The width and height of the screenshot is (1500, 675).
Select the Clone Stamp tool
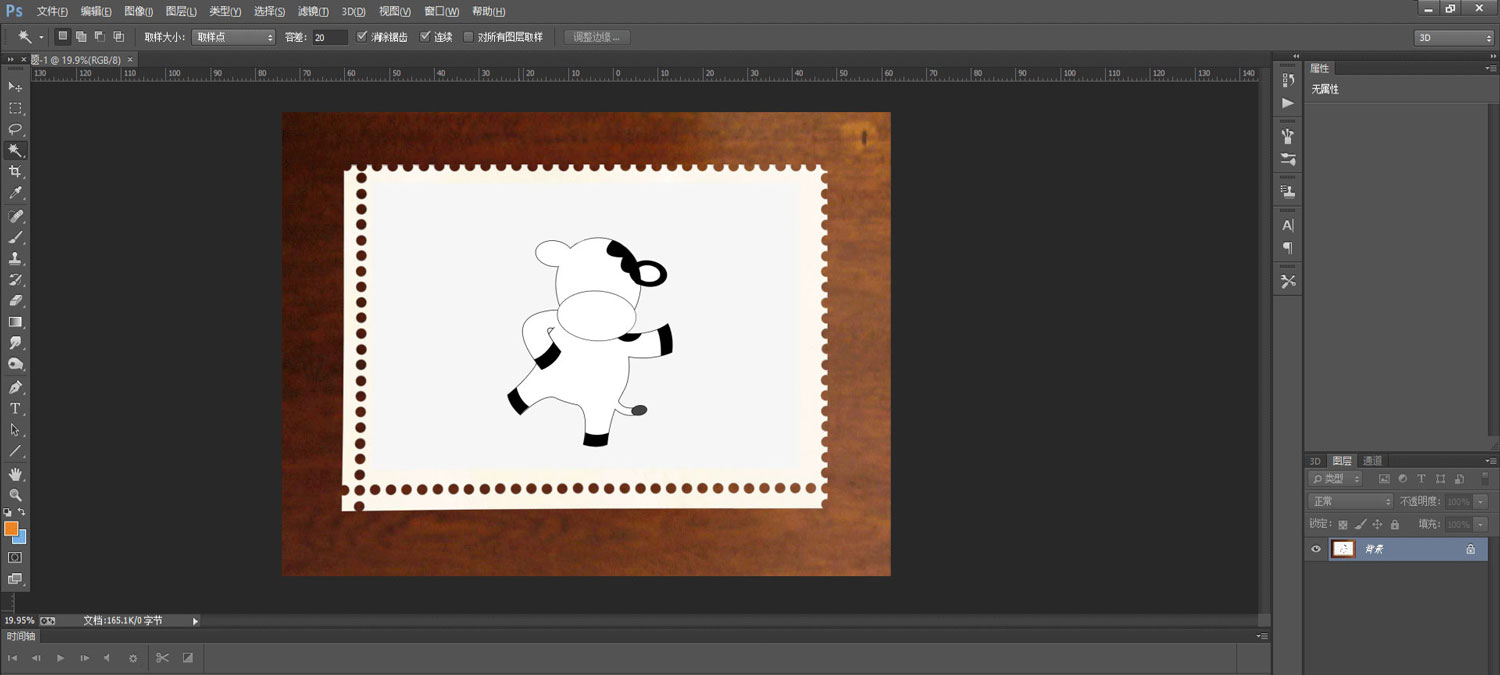[15, 258]
